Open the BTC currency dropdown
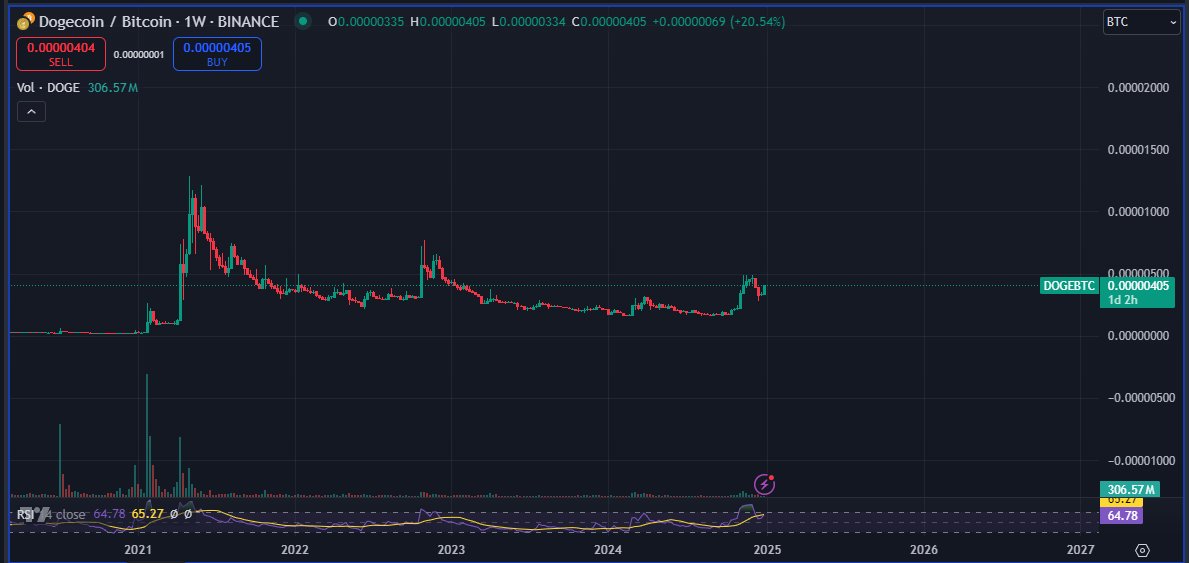Viewport: 1189px width, 563px height. point(1141,22)
